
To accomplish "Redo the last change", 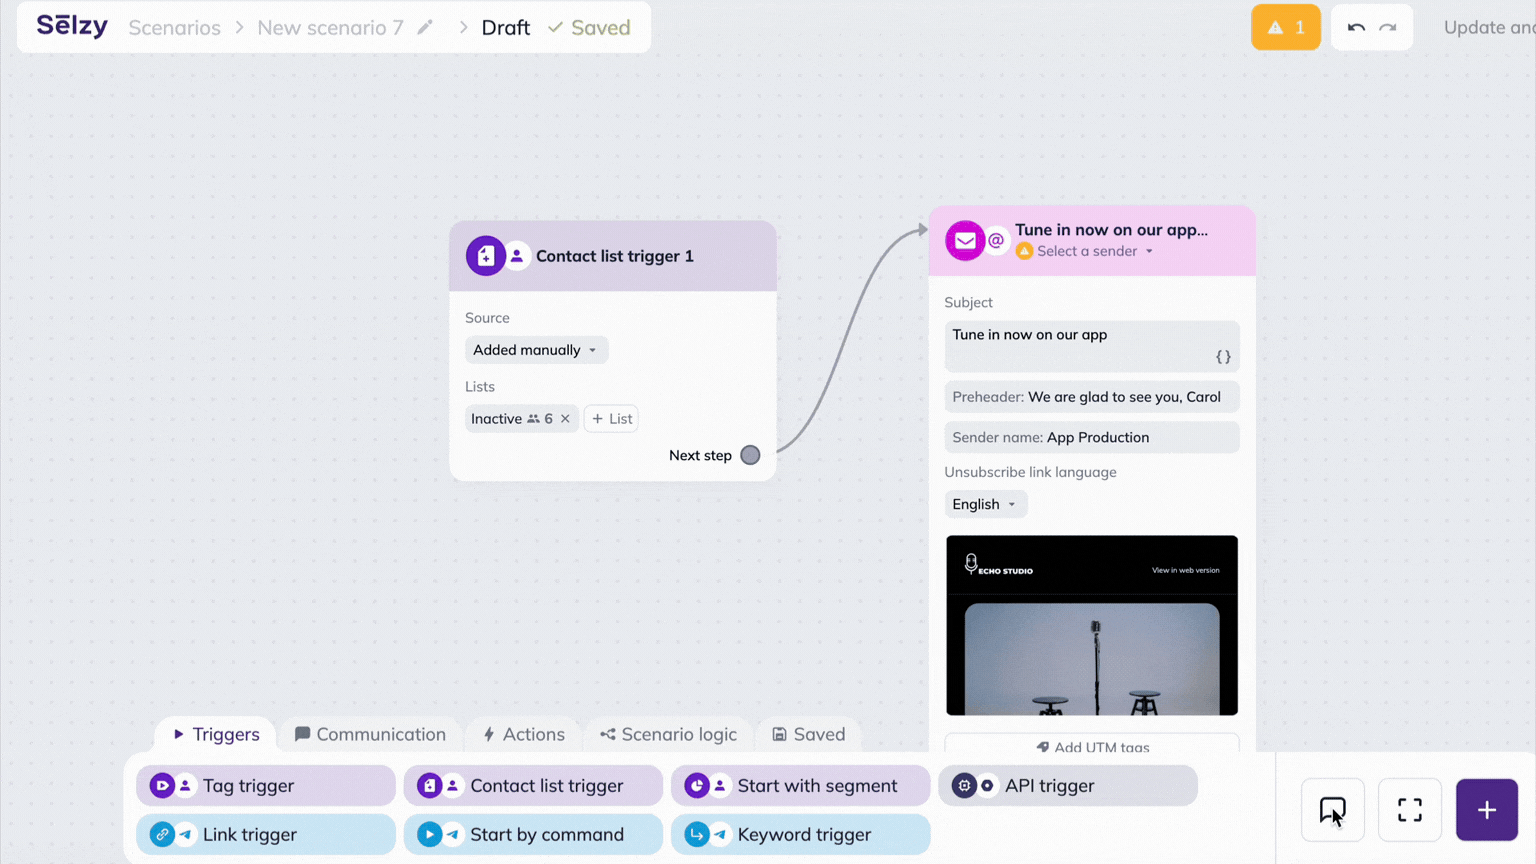I will point(1388,27).
